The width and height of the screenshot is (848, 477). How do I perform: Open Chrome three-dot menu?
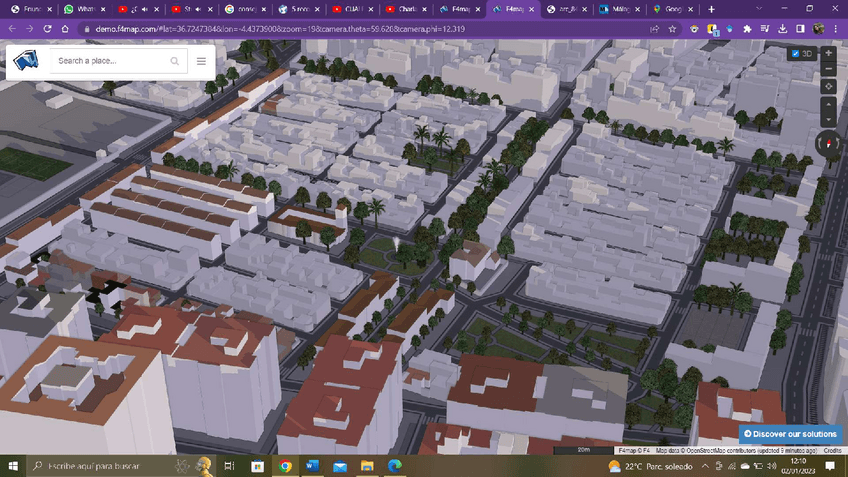click(x=837, y=29)
